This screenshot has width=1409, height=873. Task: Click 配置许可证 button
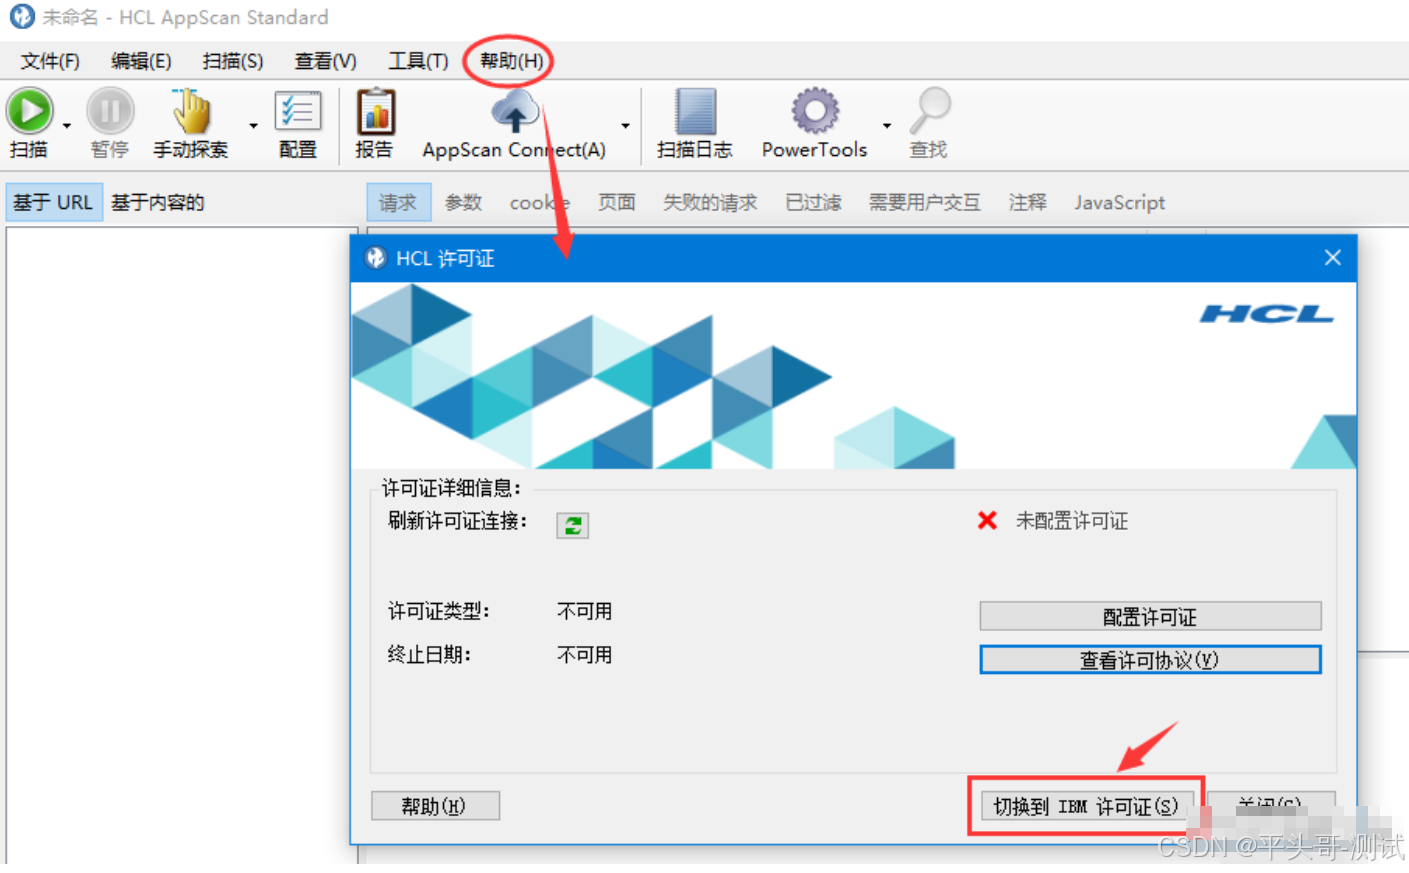1148,616
